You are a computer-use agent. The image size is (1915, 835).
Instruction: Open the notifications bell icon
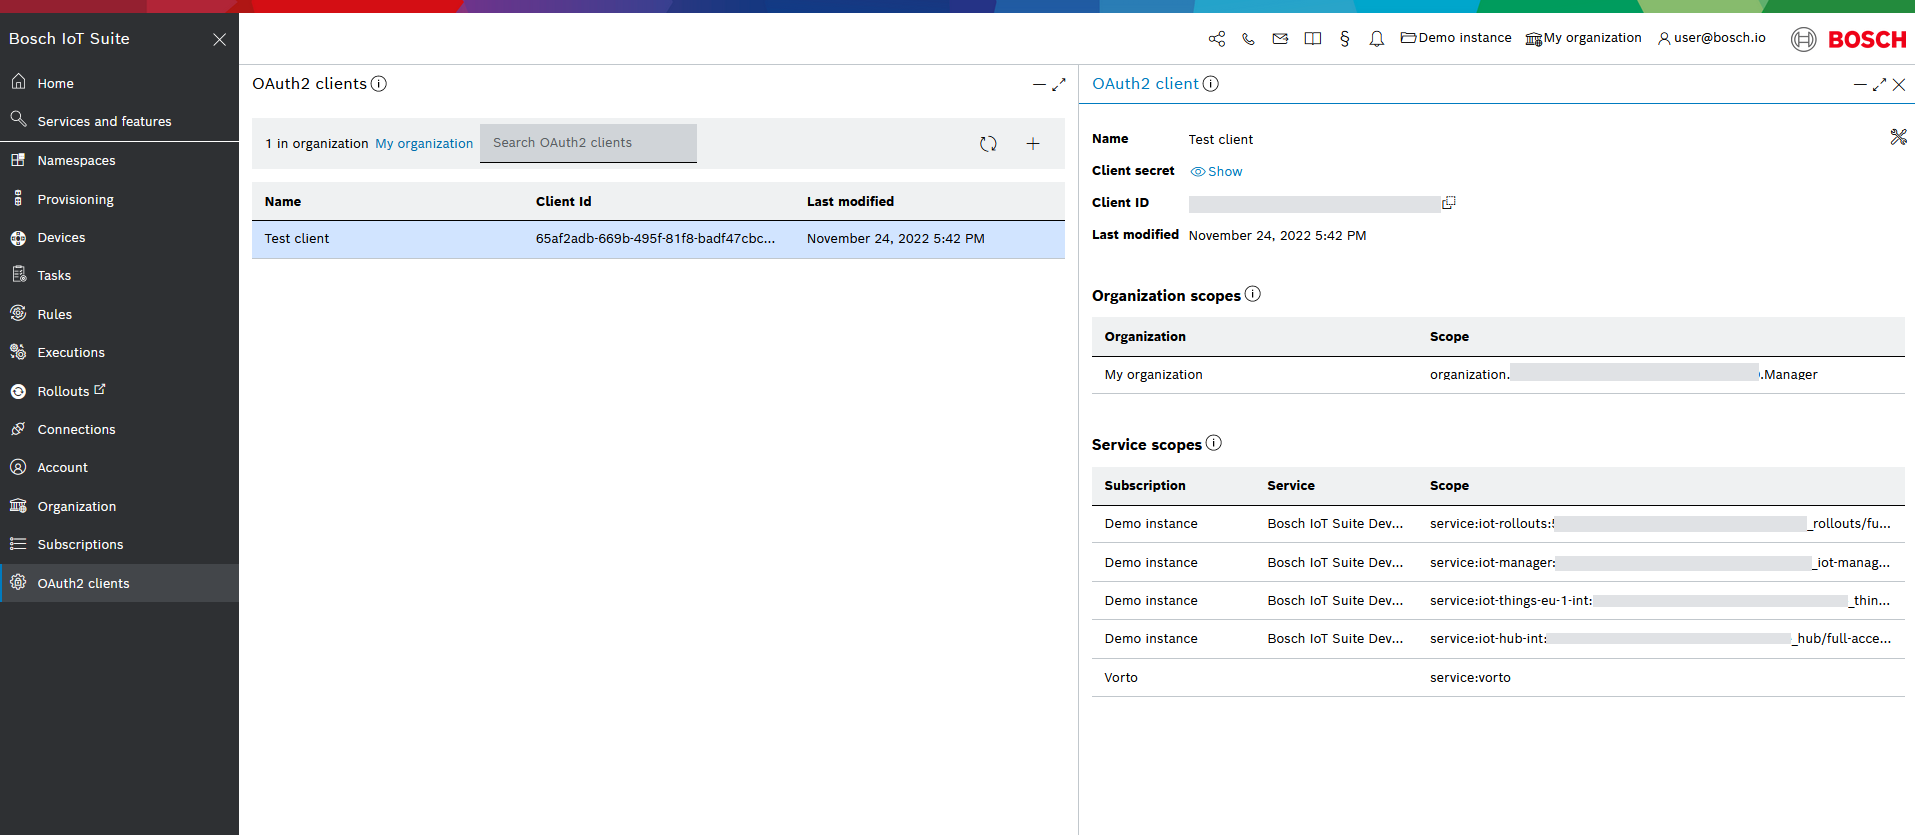tap(1376, 39)
